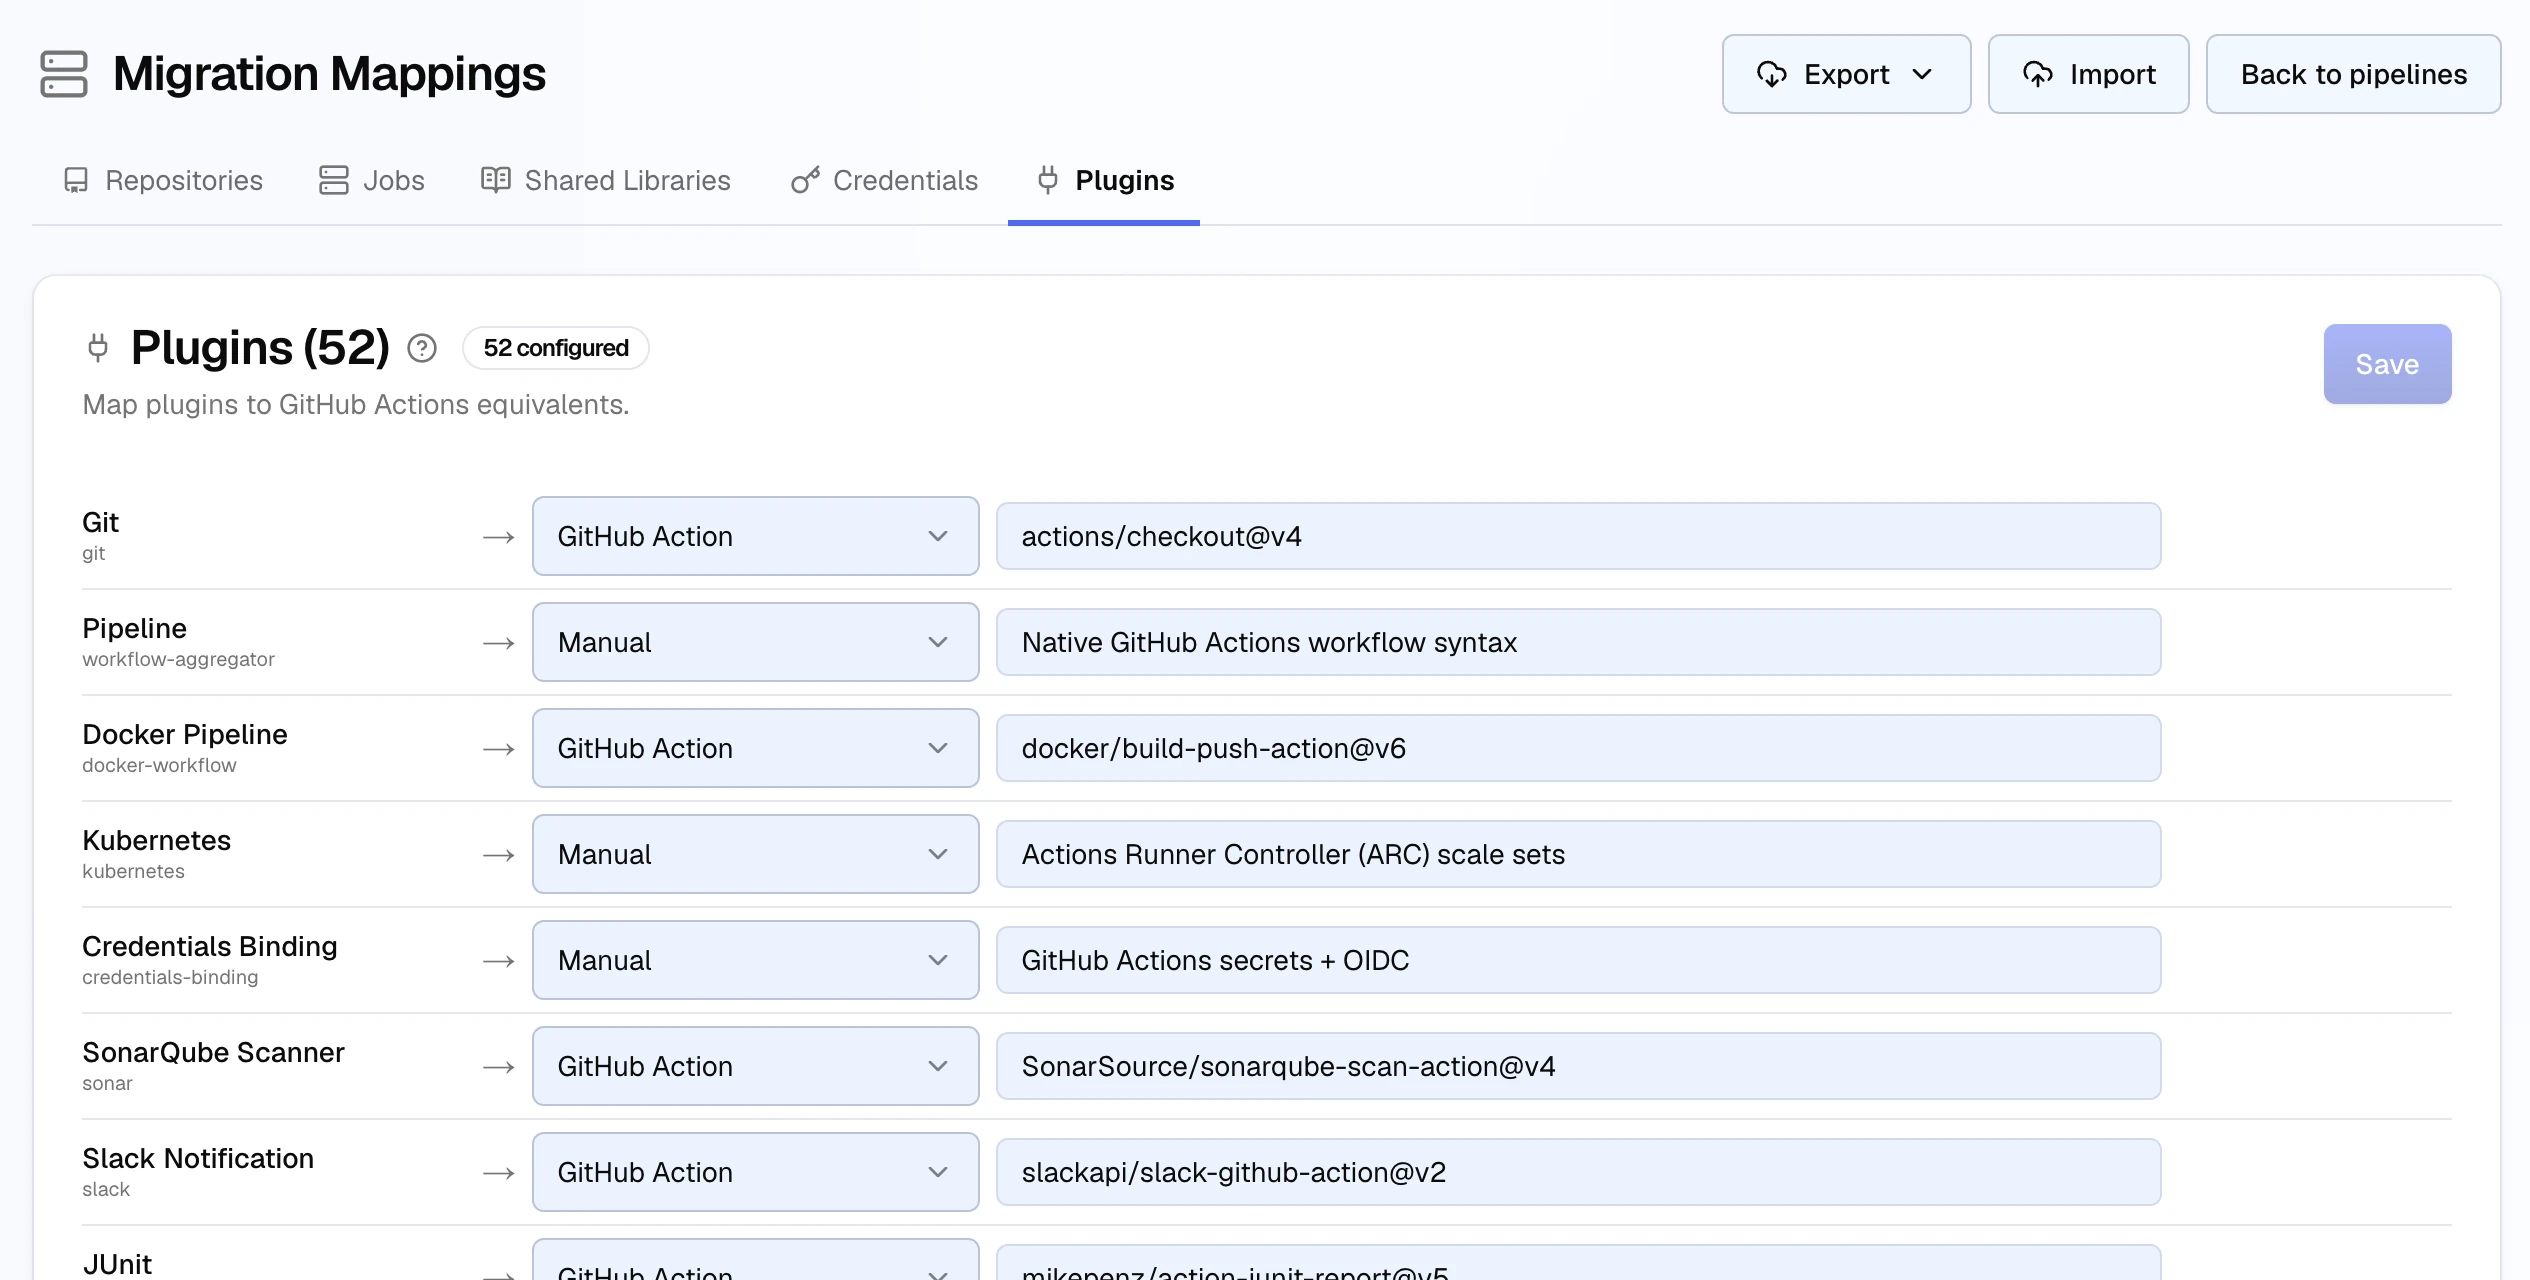Click the Repositories tab icon

click(76, 180)
